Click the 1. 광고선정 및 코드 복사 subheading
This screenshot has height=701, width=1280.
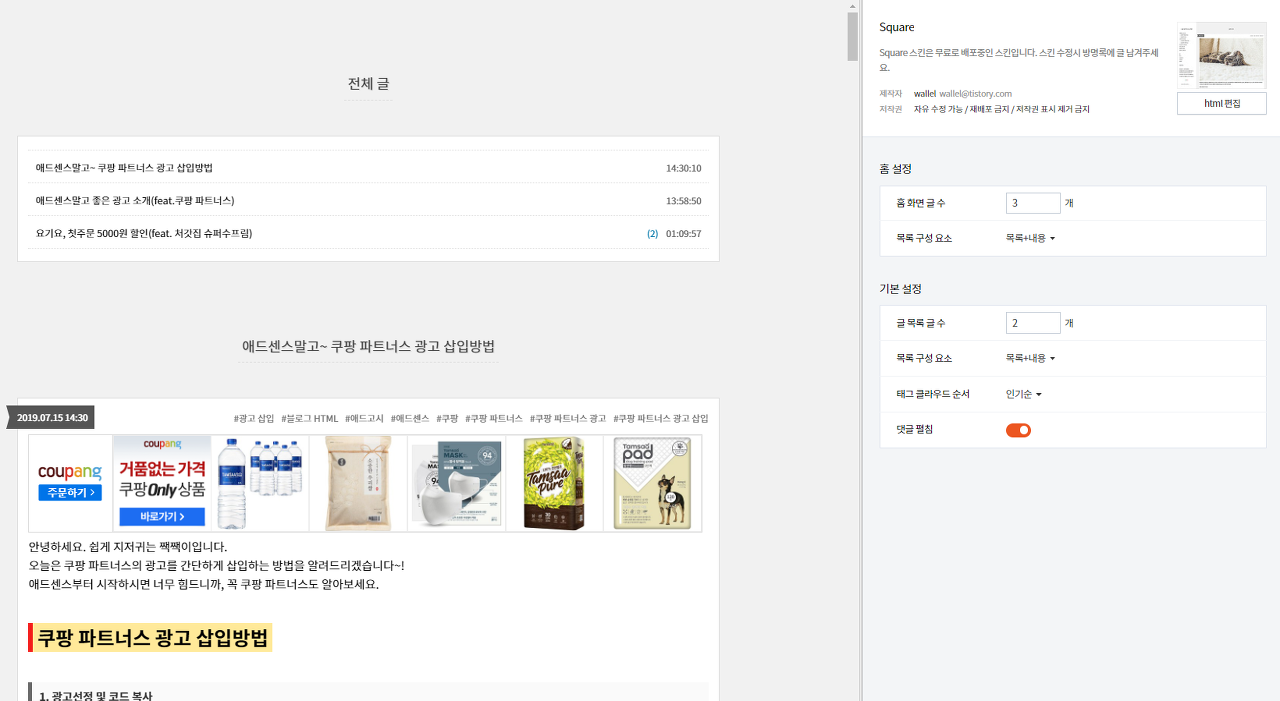[96, 694]
